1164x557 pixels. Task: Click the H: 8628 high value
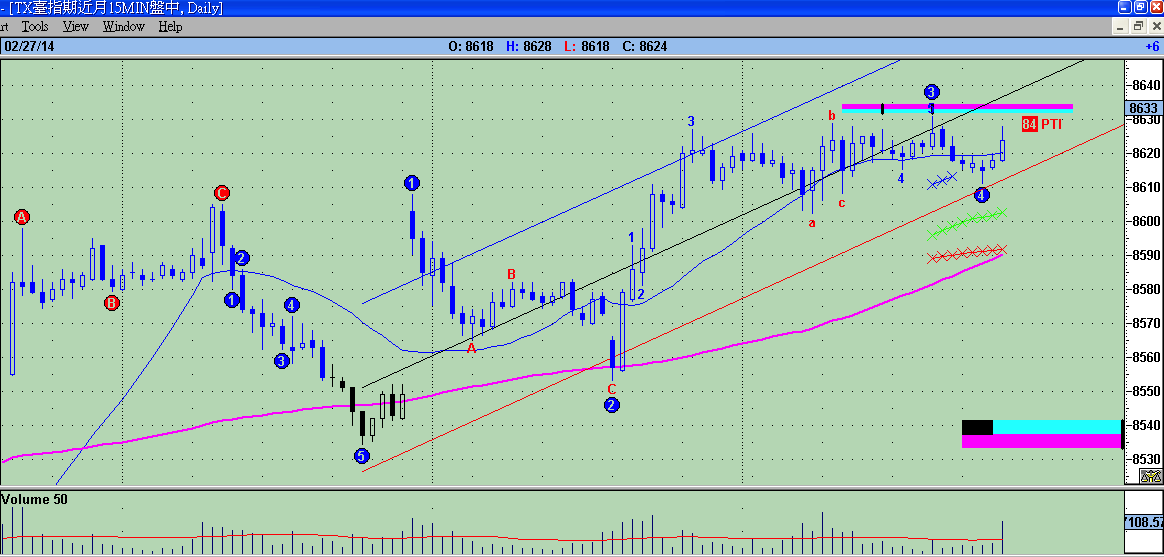[x=529, y=46]
